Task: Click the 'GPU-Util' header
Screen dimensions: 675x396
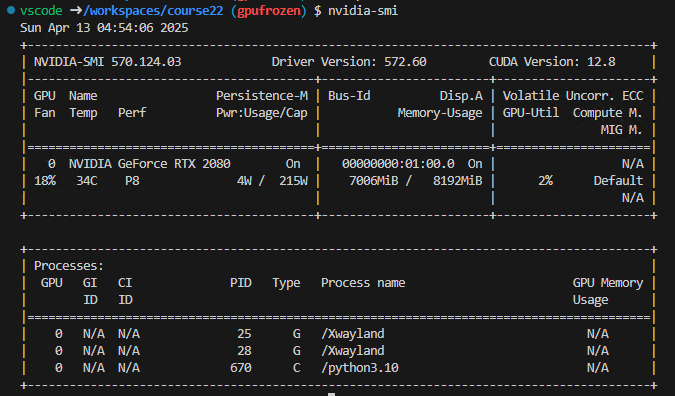Action: pos(531,113)
